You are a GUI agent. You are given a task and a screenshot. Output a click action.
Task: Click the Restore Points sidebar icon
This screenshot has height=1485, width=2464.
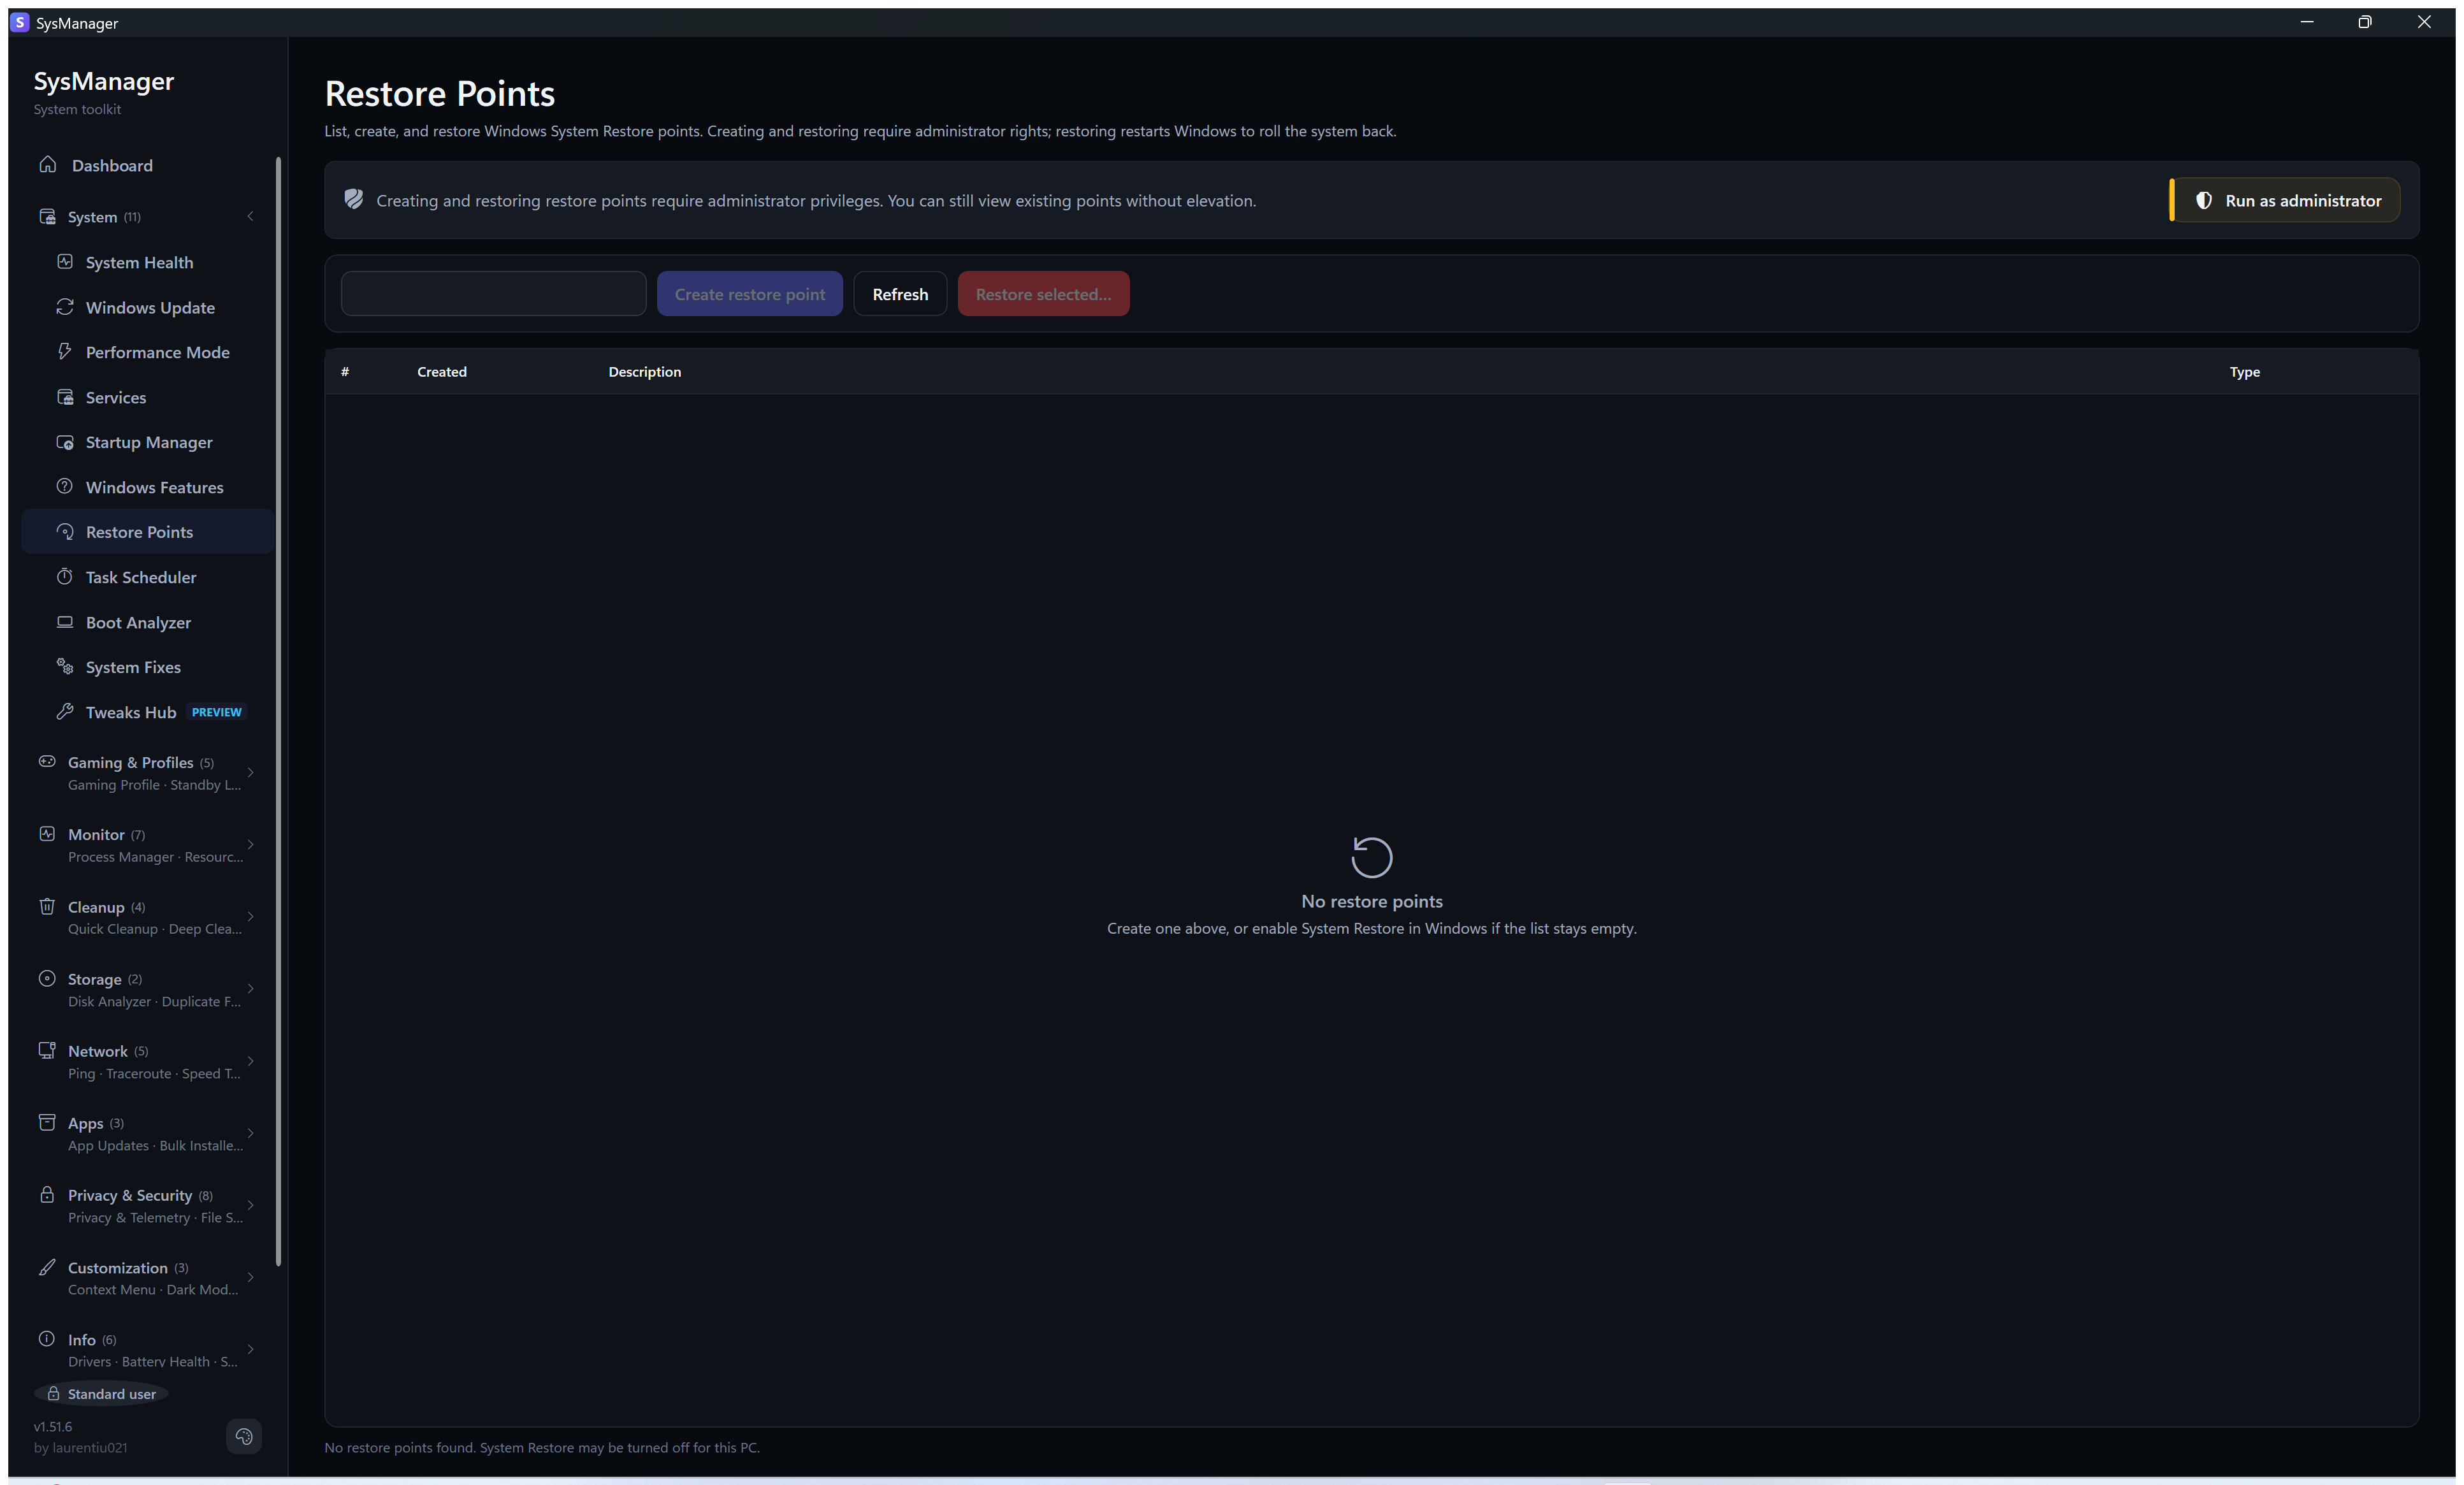tap(65, 532)
